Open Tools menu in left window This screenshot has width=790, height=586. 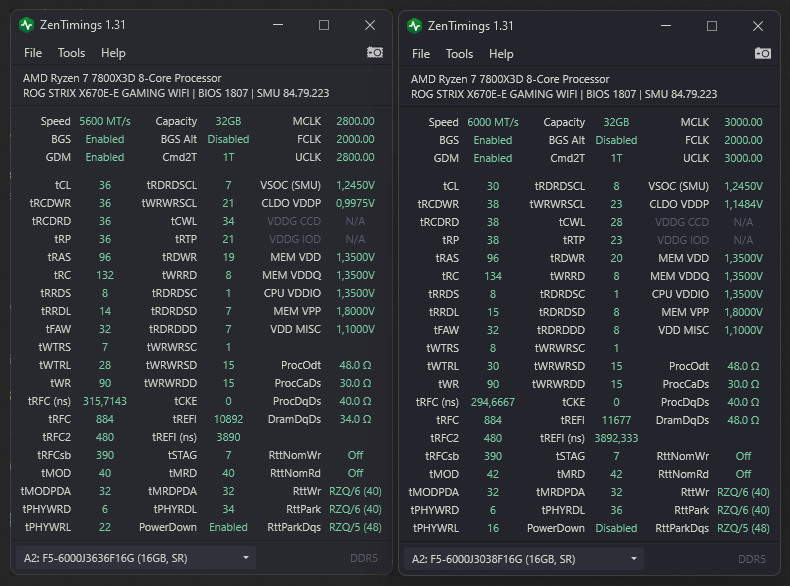(x=71, y=53)
